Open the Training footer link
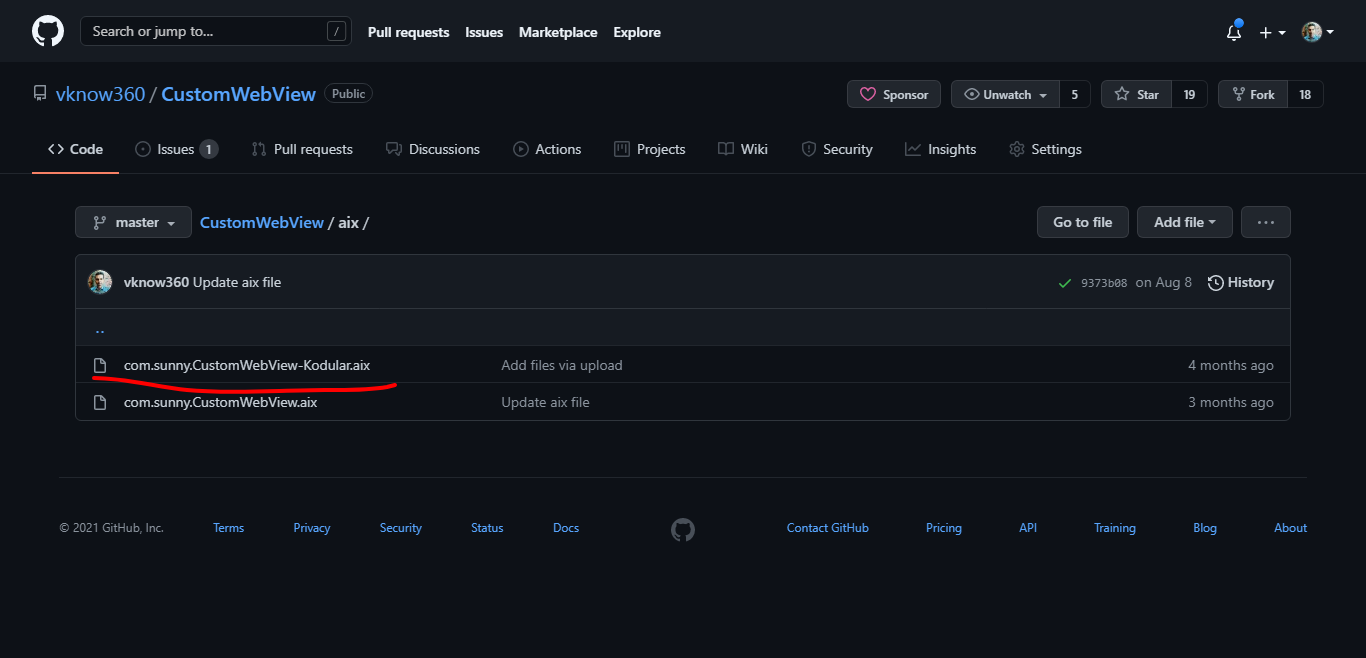Viewport: 1366px width, 658px height. [x=1115, y=528]
